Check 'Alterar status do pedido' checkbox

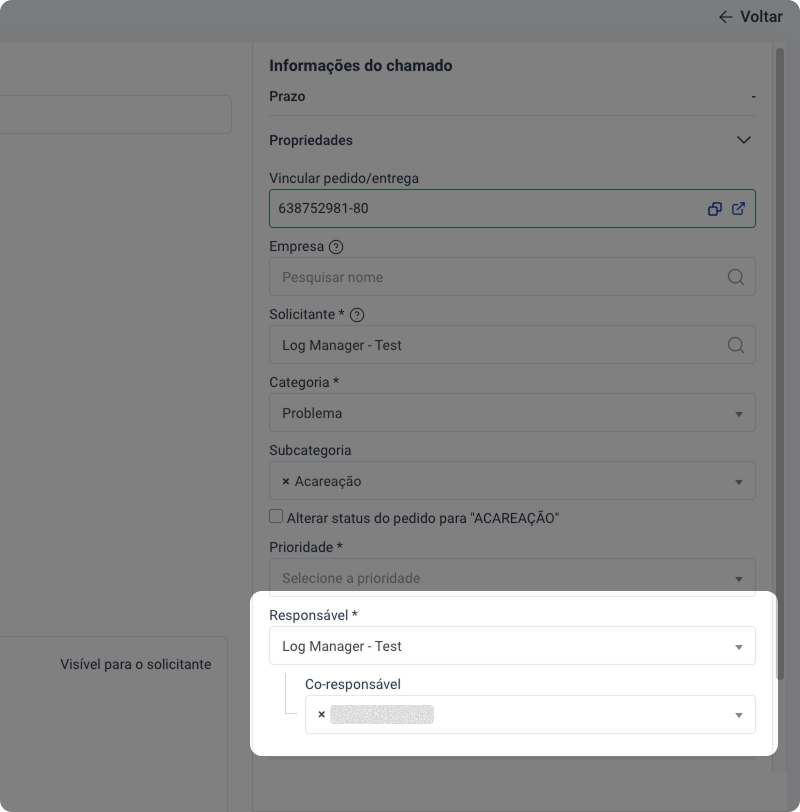[x=277, y=517]
